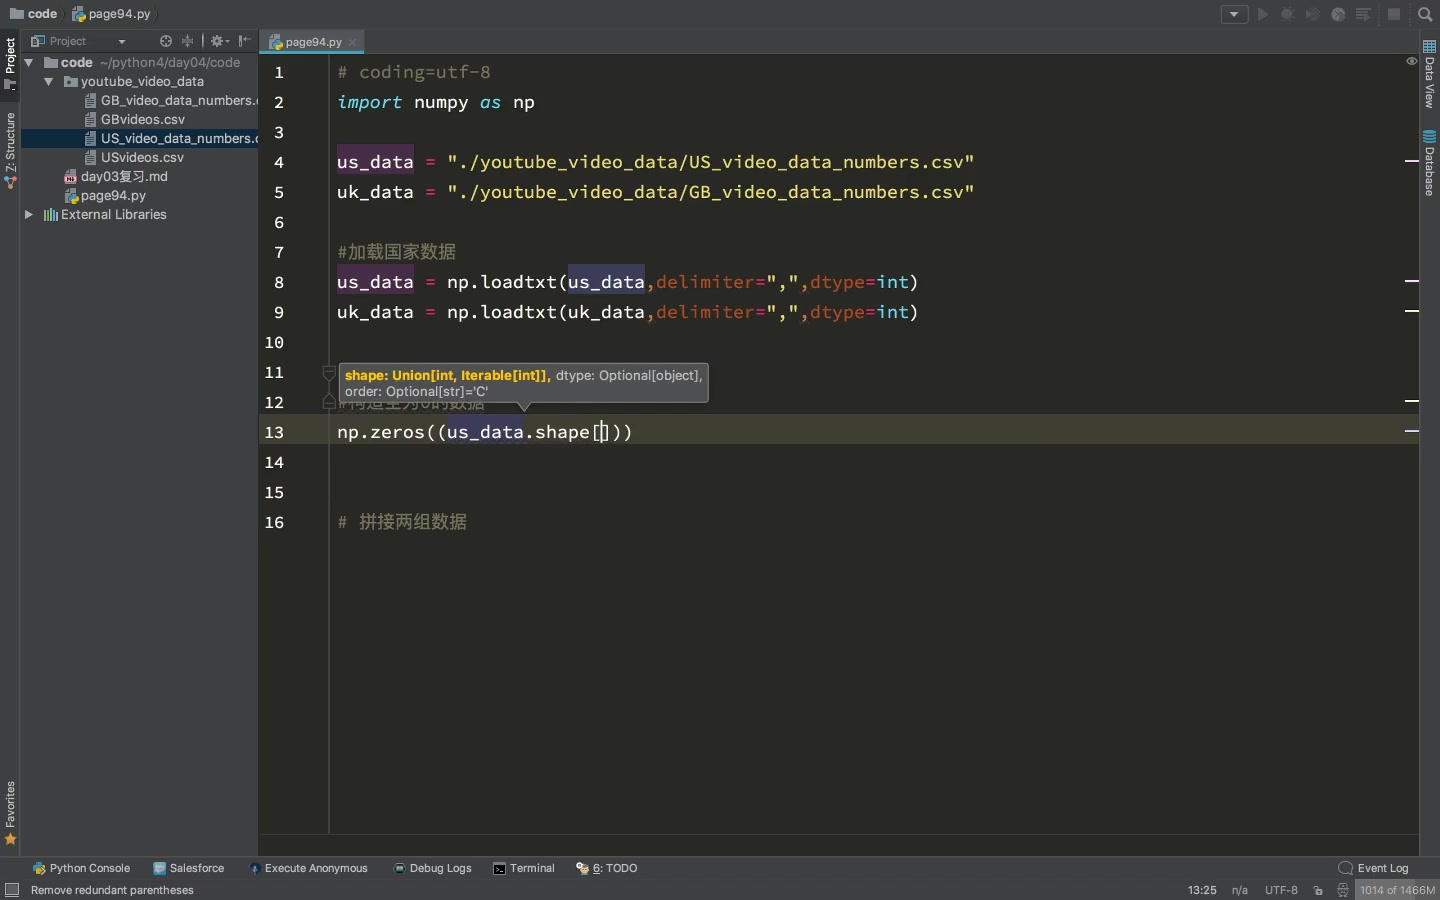The width and height of the screenshot is (1440, 900).
Task: Click the UTF-8 encoding selector
Action: (1281, 890)
